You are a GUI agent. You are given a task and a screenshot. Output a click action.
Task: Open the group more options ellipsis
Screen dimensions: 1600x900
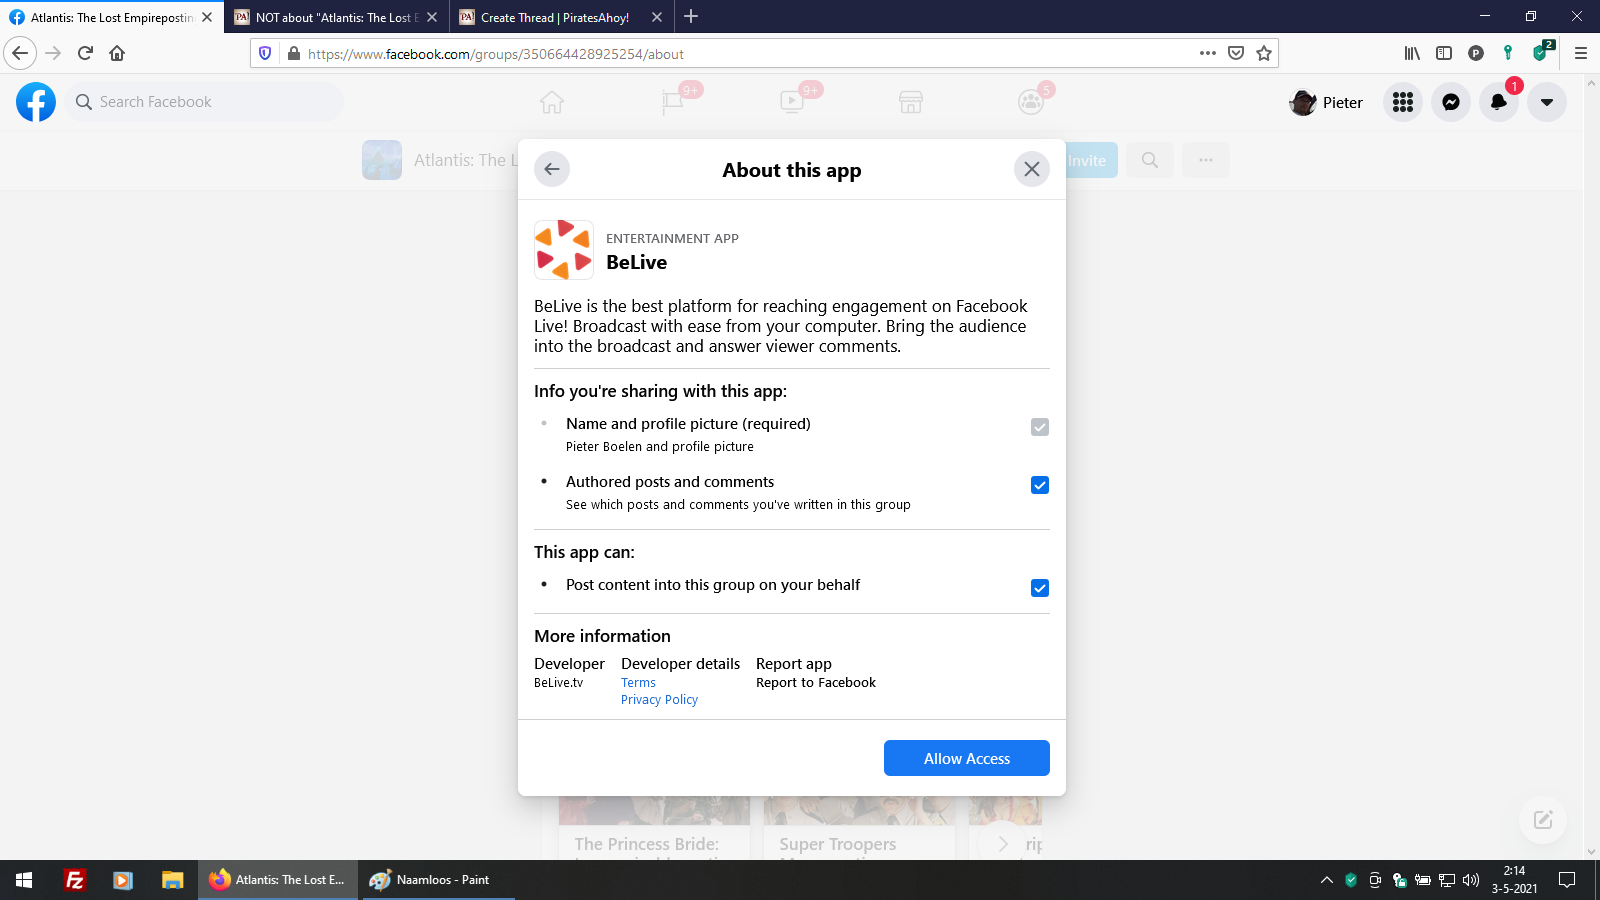coord(1206,160)
